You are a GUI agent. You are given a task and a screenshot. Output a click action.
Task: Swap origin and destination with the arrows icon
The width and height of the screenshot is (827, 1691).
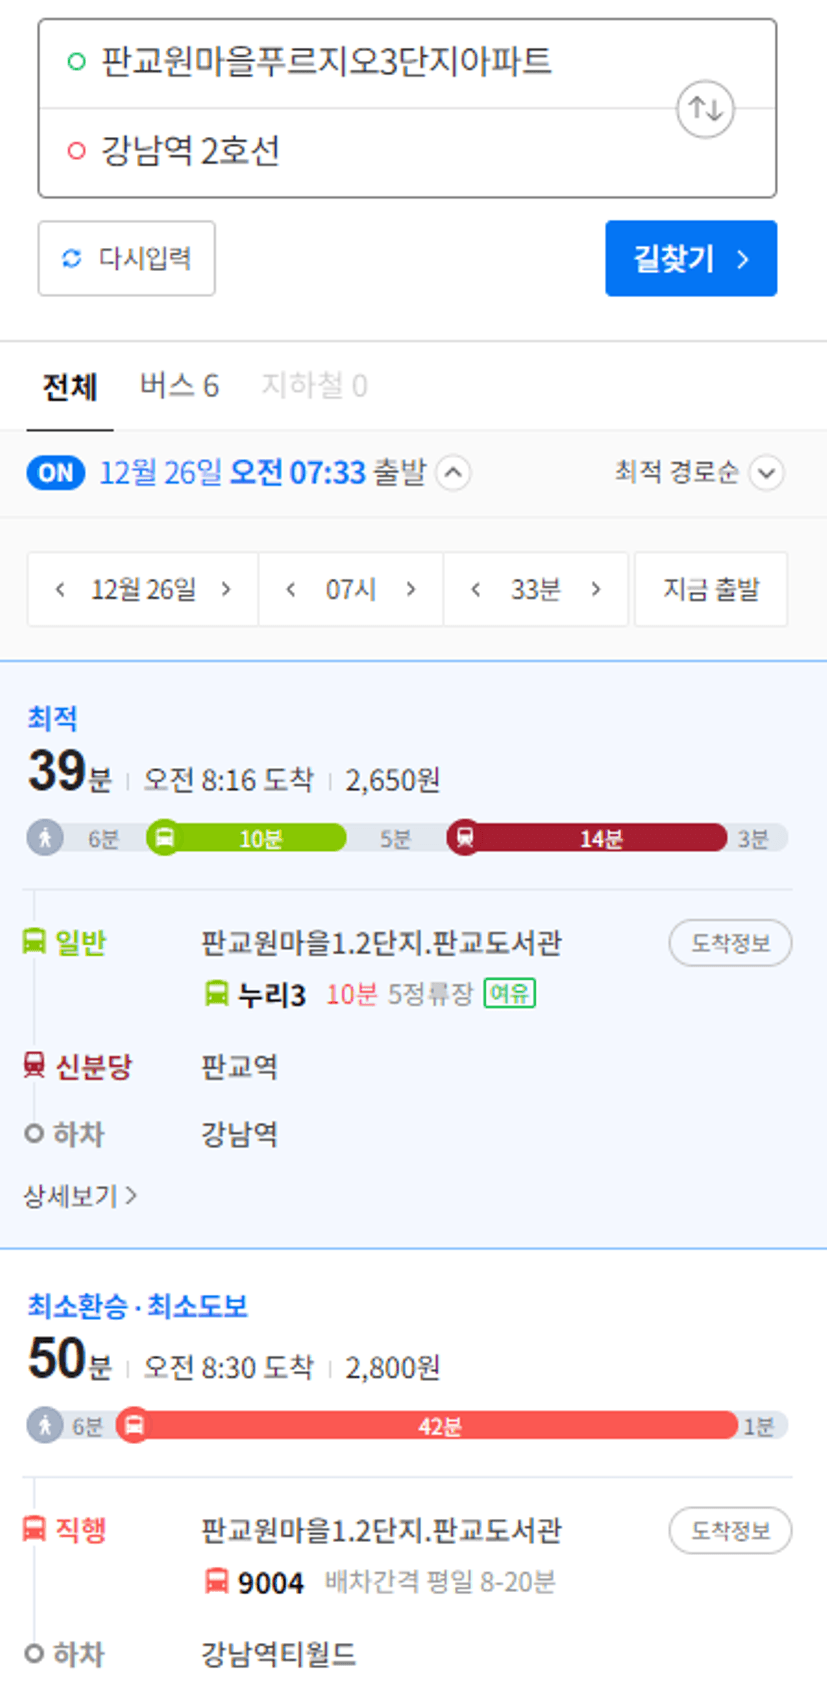[705, 108]
